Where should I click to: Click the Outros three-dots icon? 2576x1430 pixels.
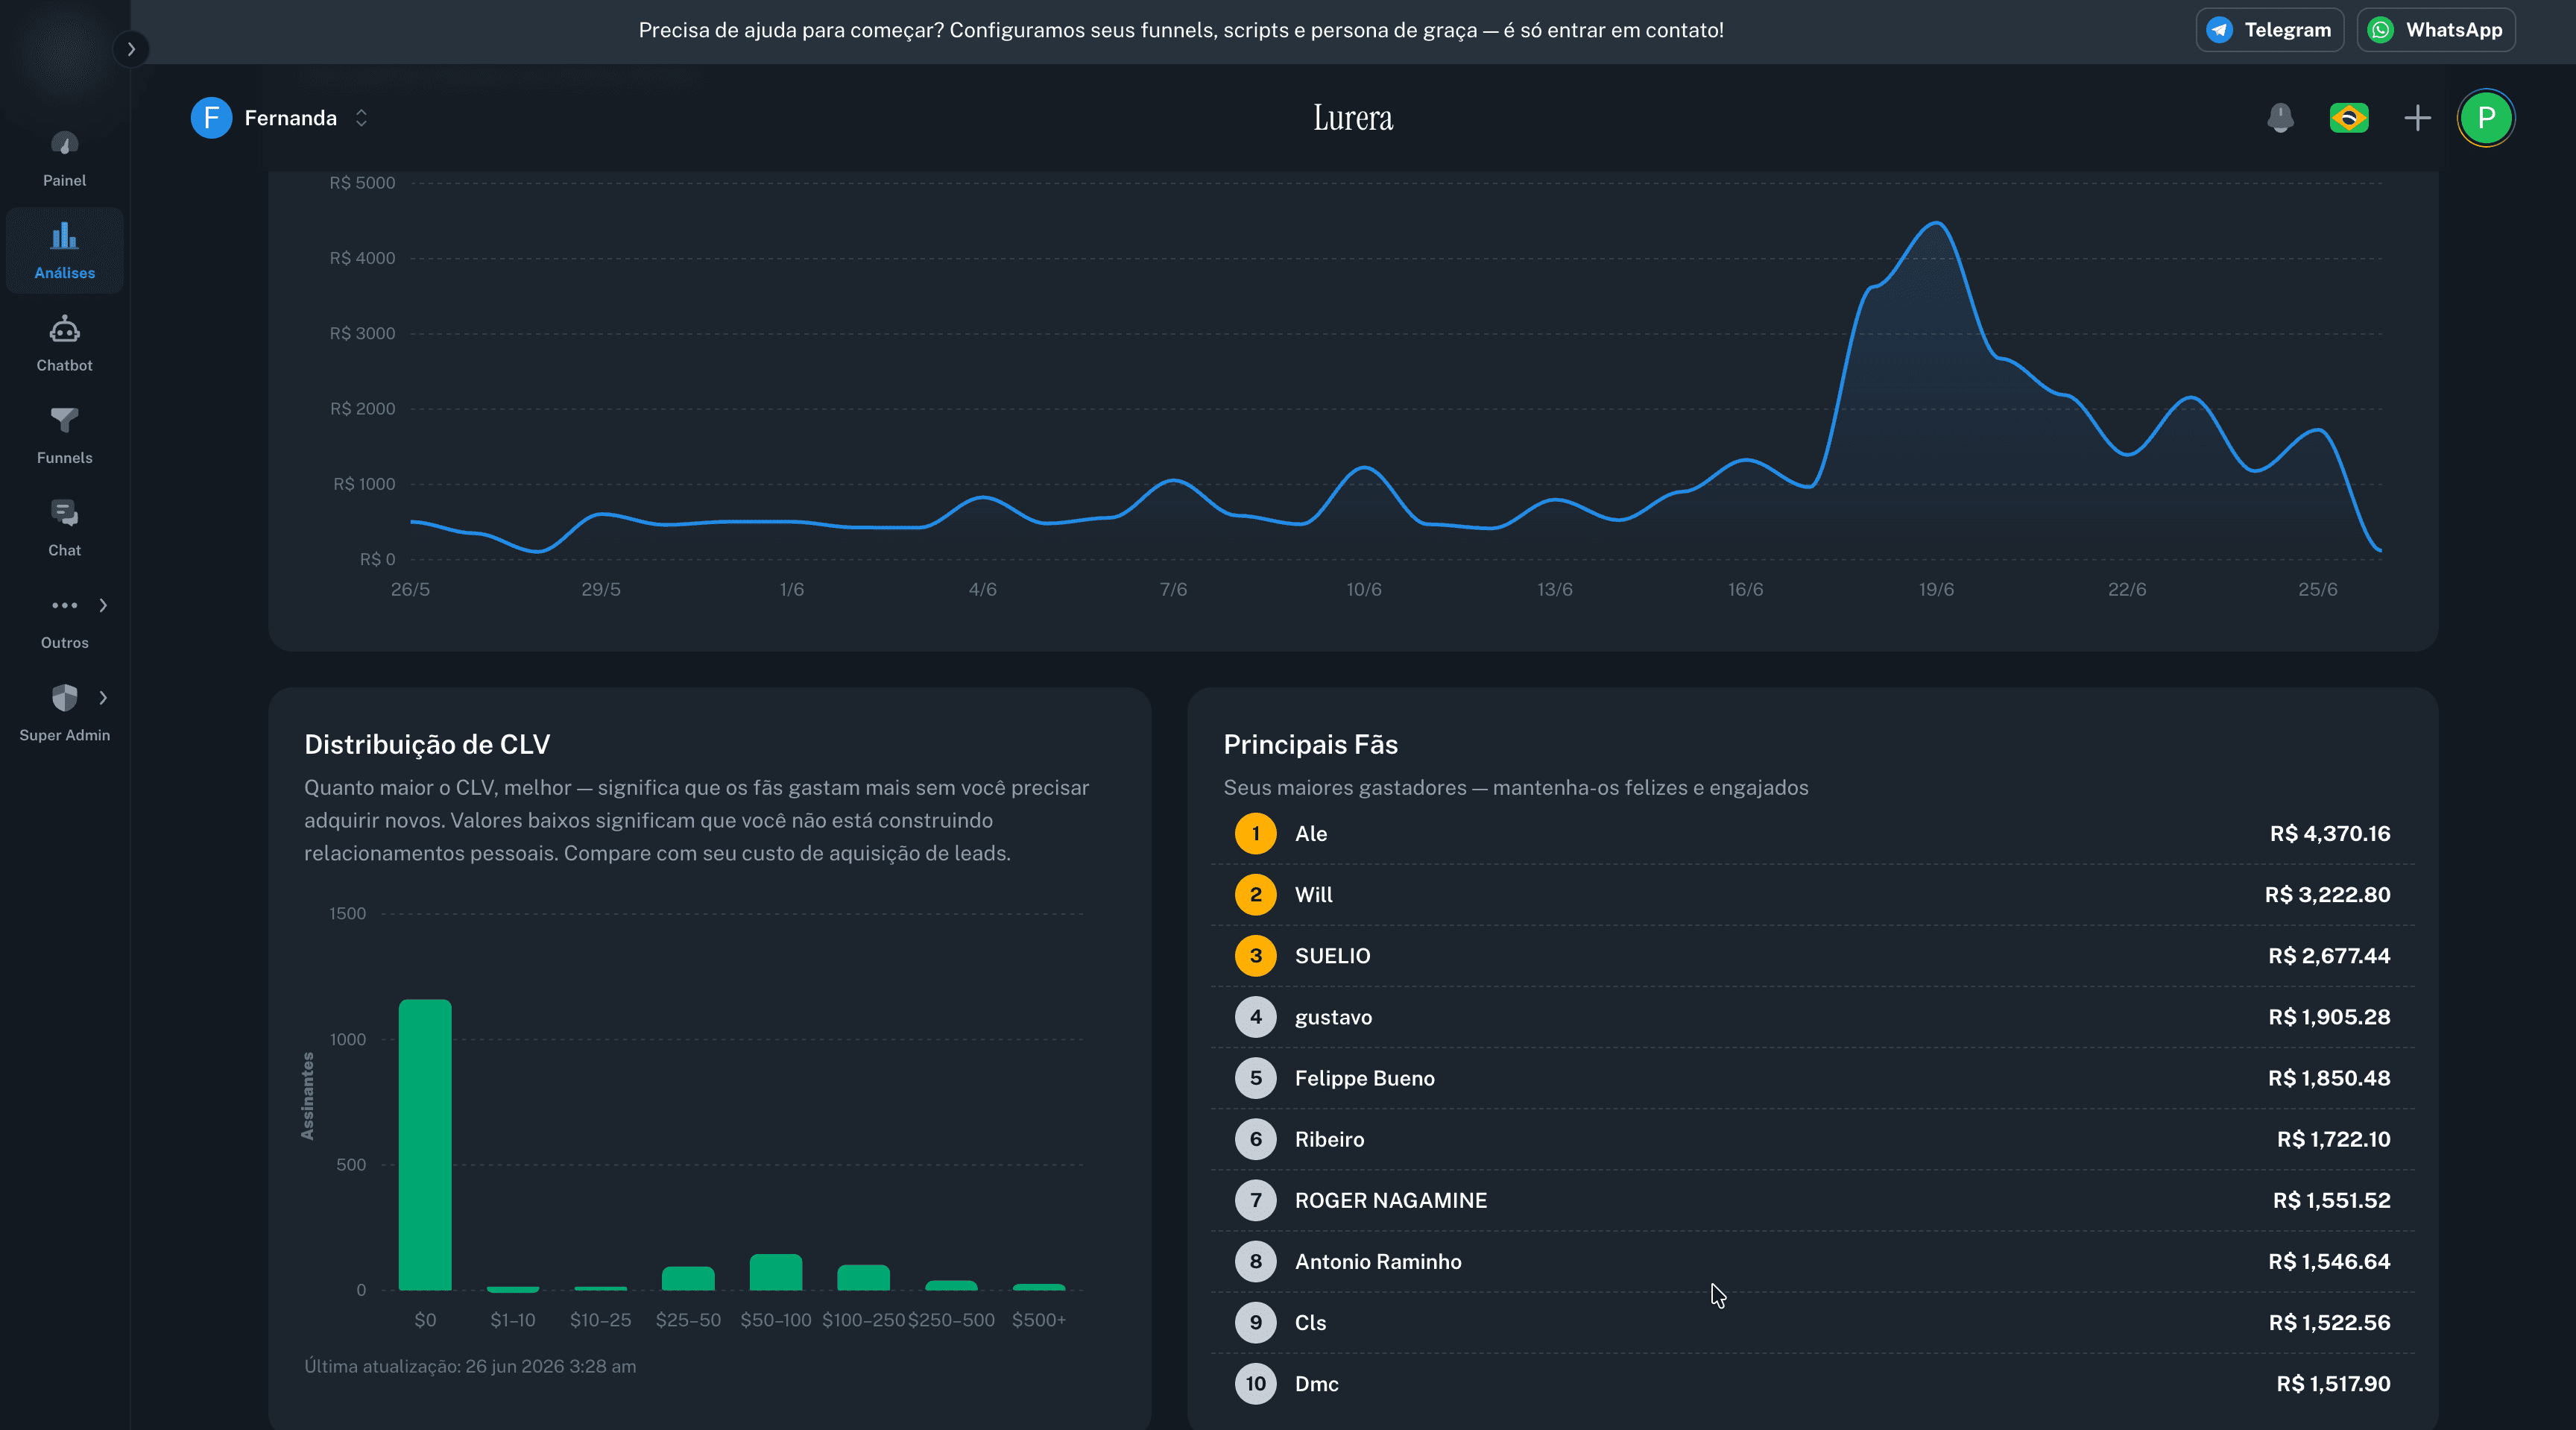pyautogui.click(x=64, y=605)
